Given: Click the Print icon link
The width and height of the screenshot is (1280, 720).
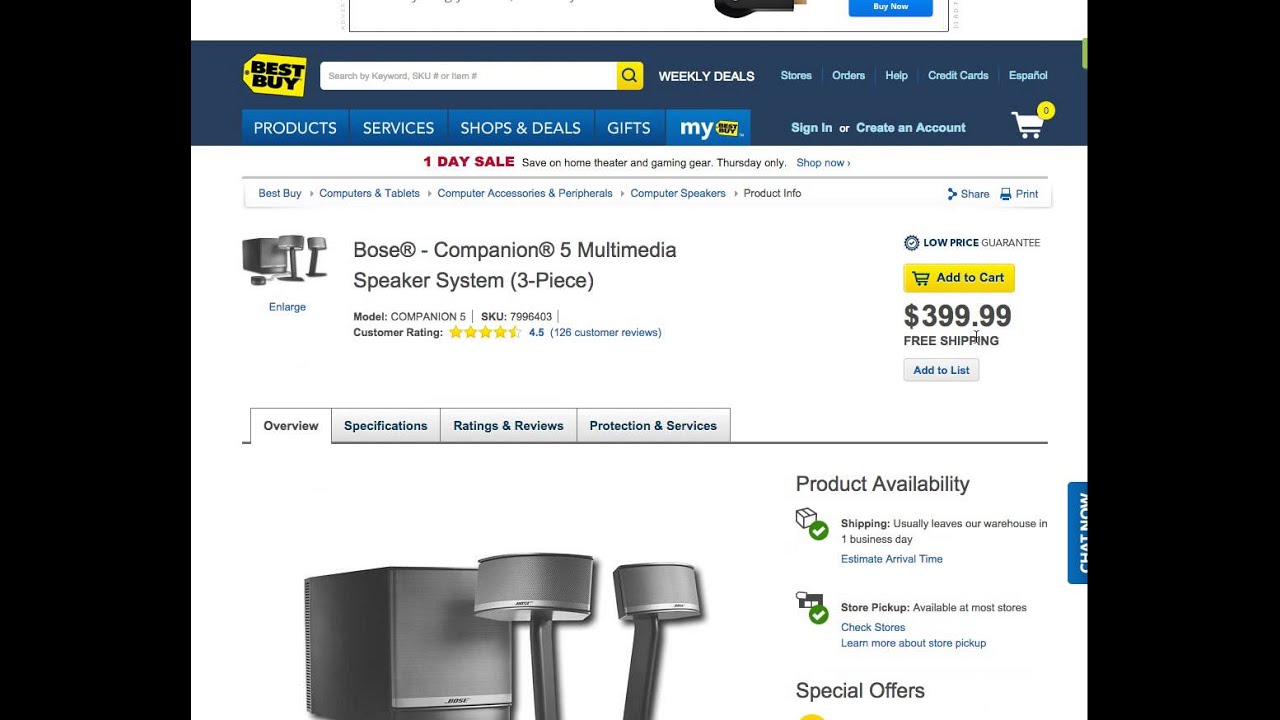Looking at the screenshot, I should click(1019, 194).
